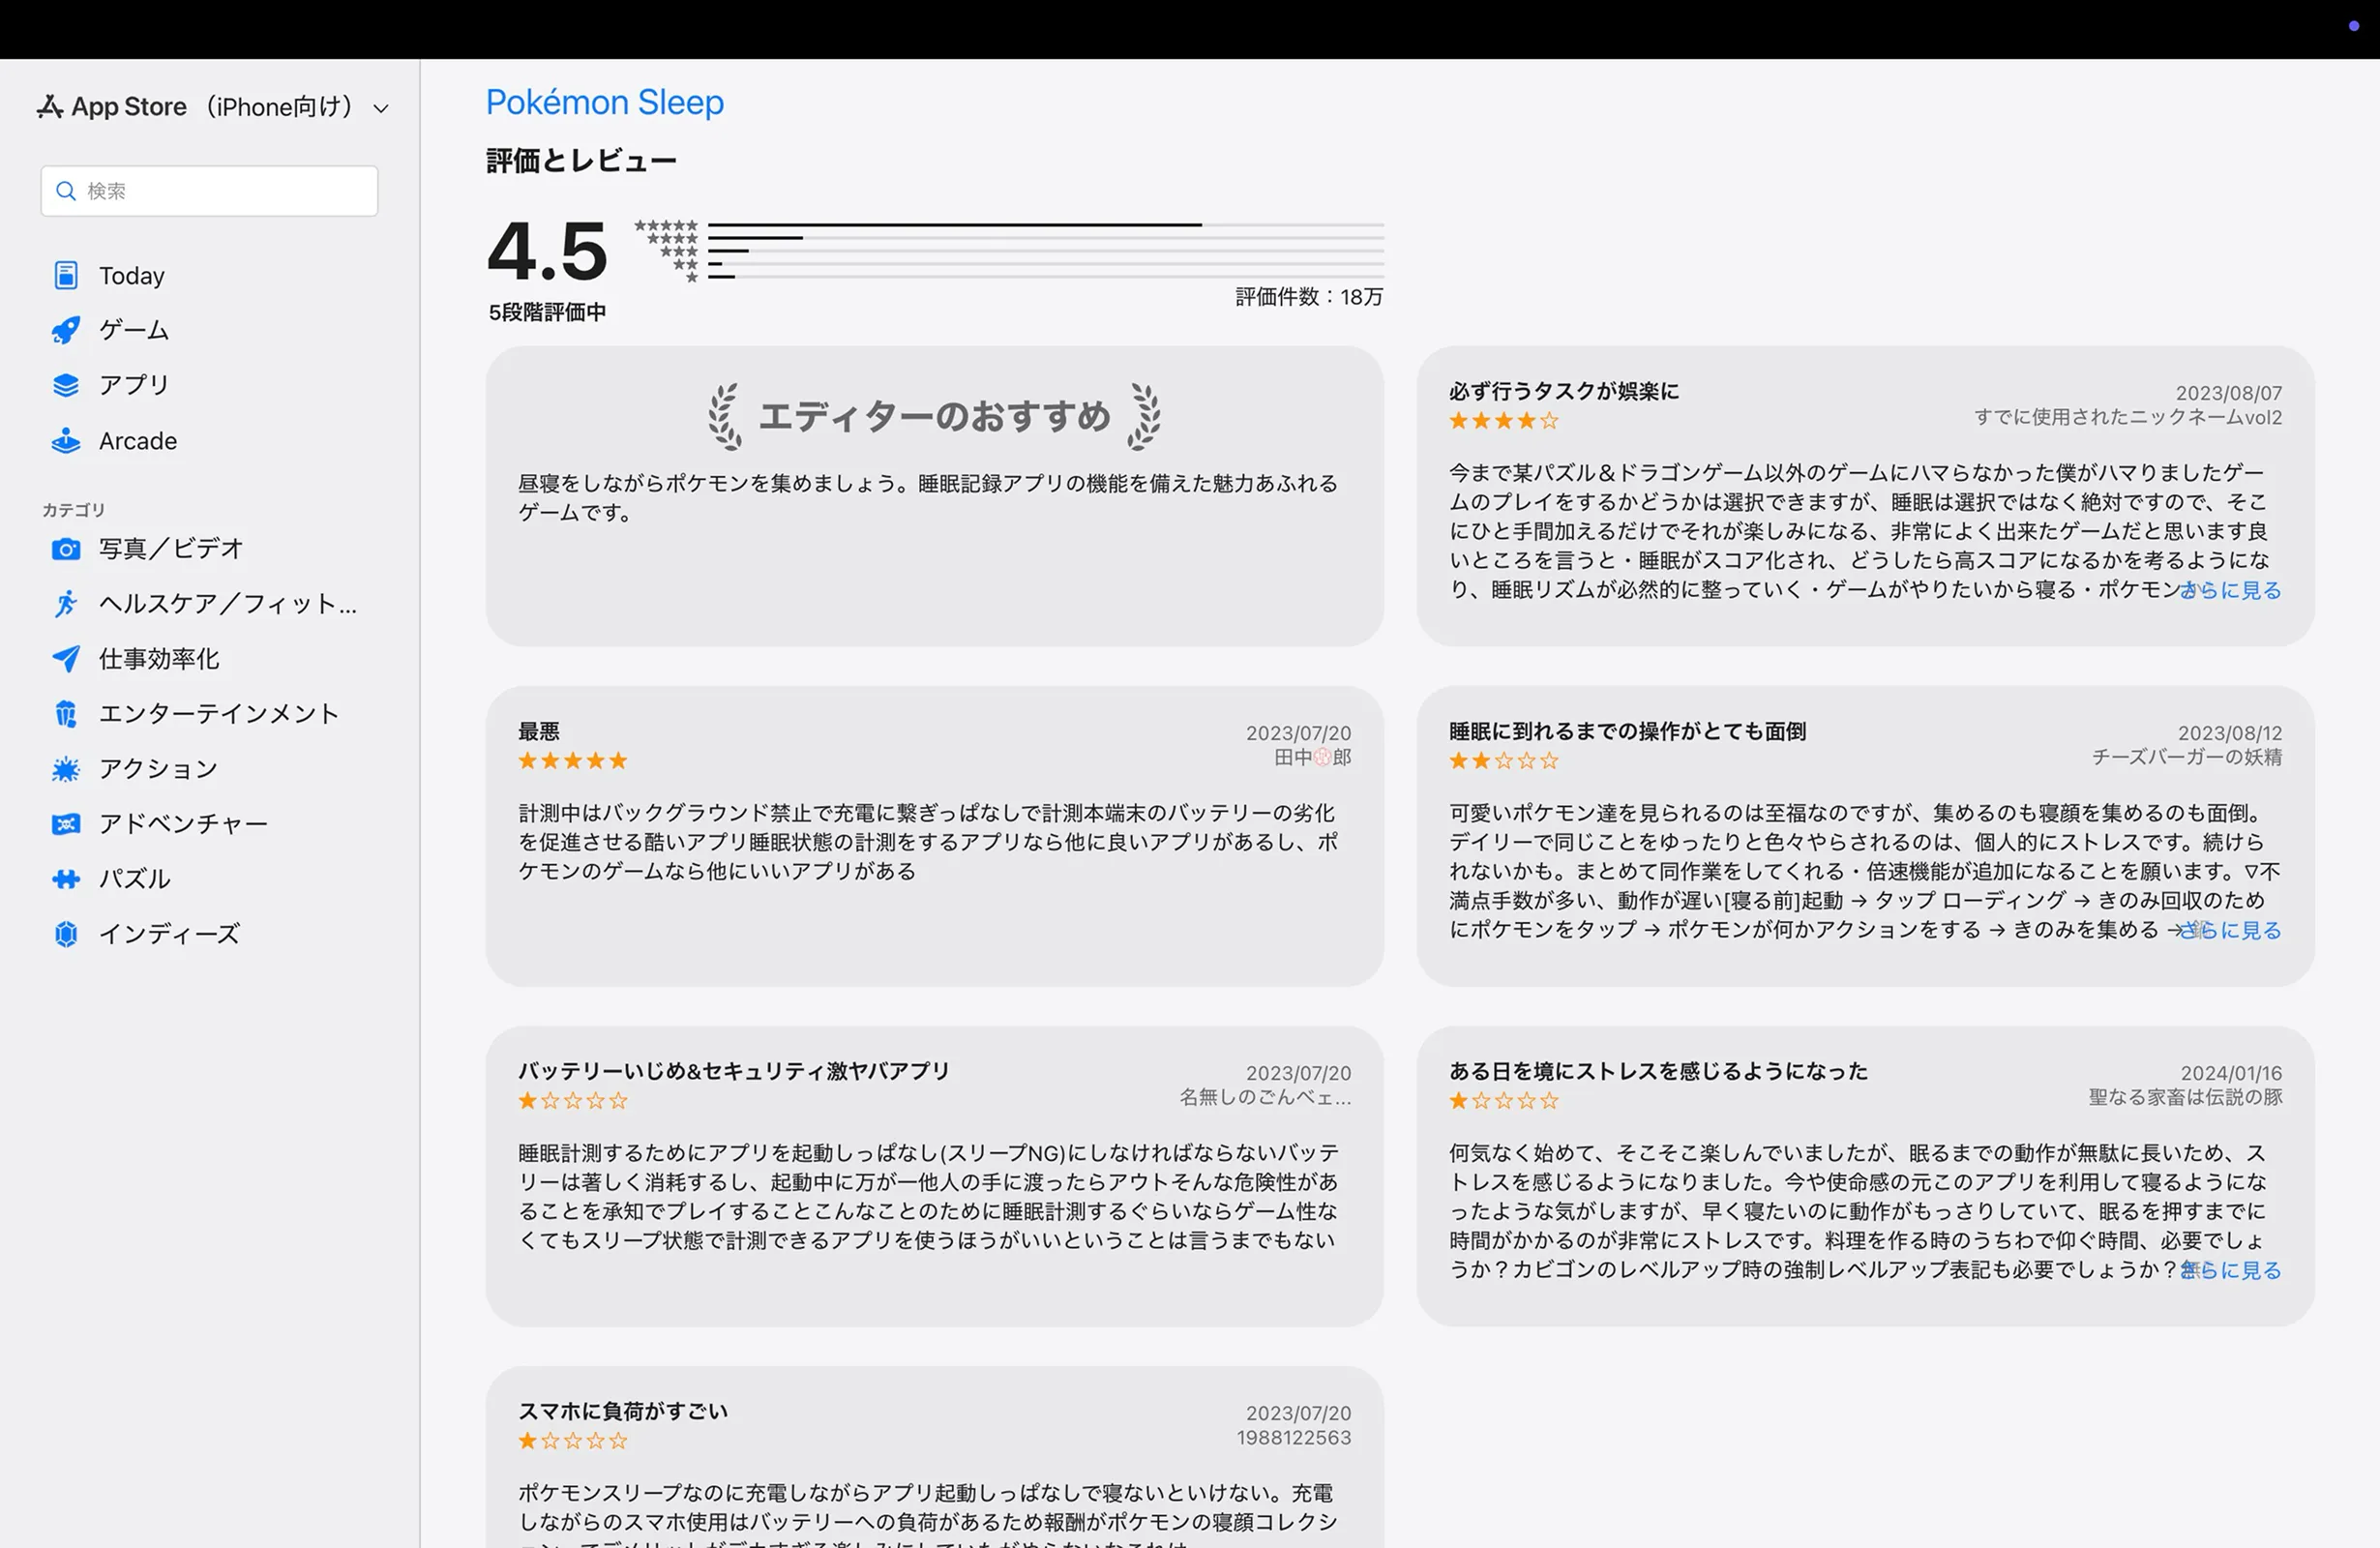The height and width of the screenshot is (1548, 2380).
Task: Click the 必ず行うタスクが娯楽に review title
Action: click(x=1564, y=391)
